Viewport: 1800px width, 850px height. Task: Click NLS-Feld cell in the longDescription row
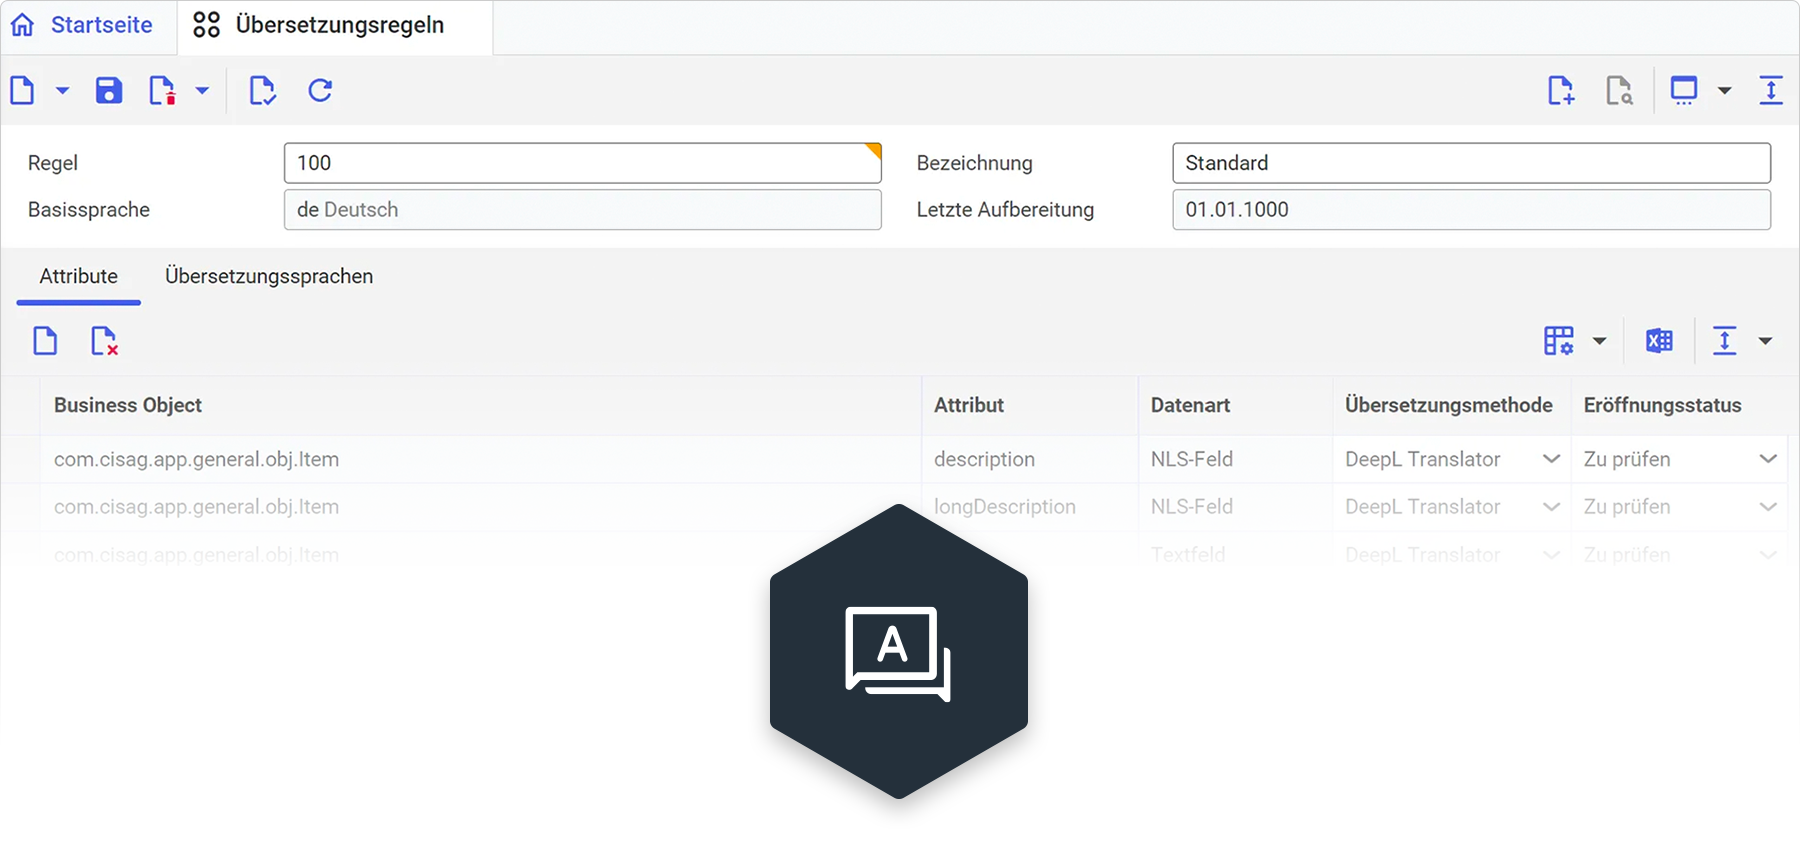pos(1235,507)
